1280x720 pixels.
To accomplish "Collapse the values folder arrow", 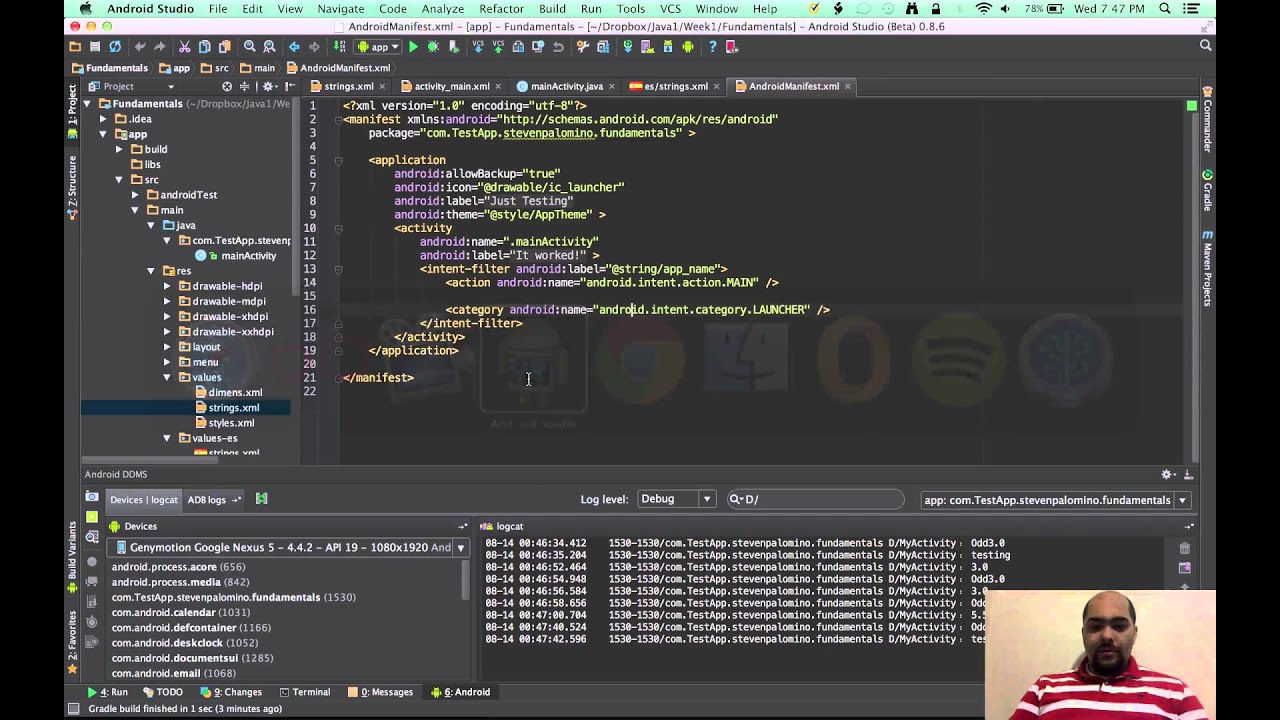I will [167, 377].
